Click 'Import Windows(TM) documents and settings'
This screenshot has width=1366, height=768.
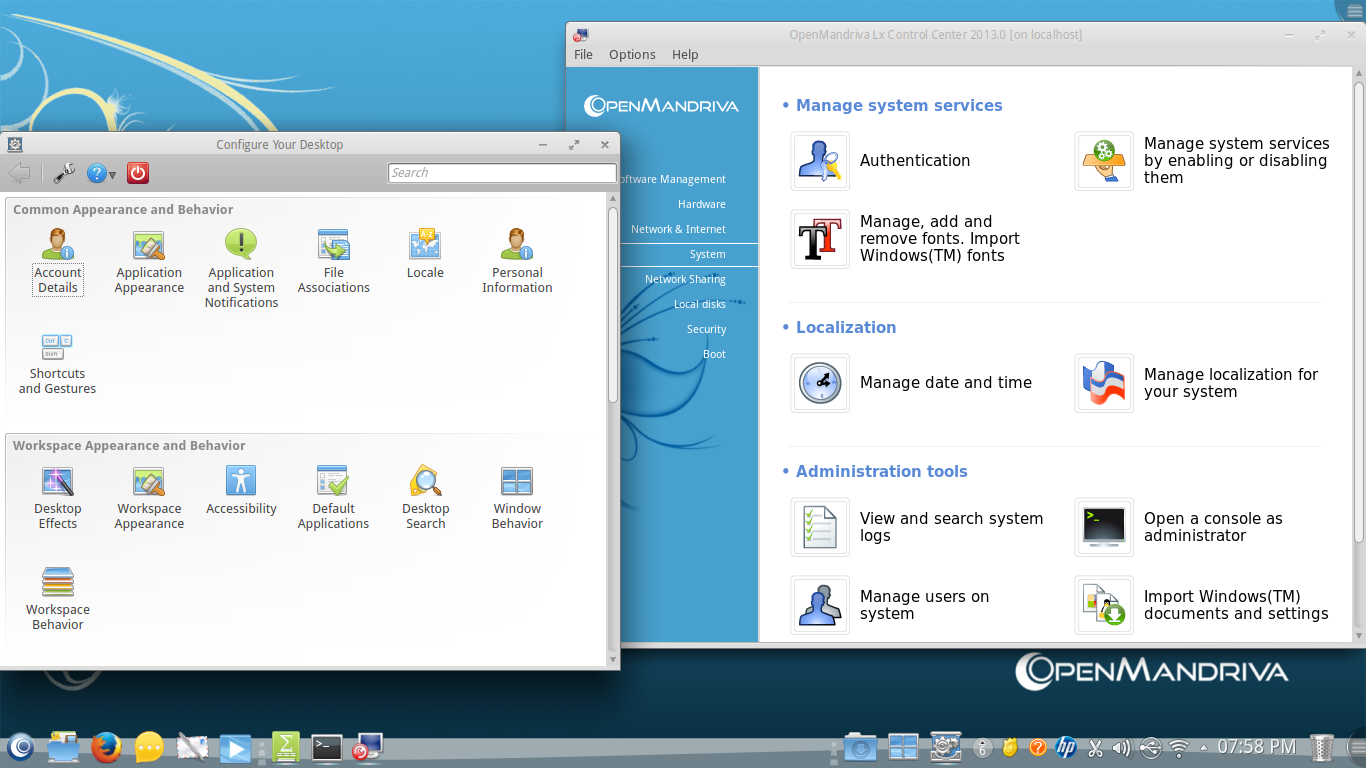pos(1236,605)
